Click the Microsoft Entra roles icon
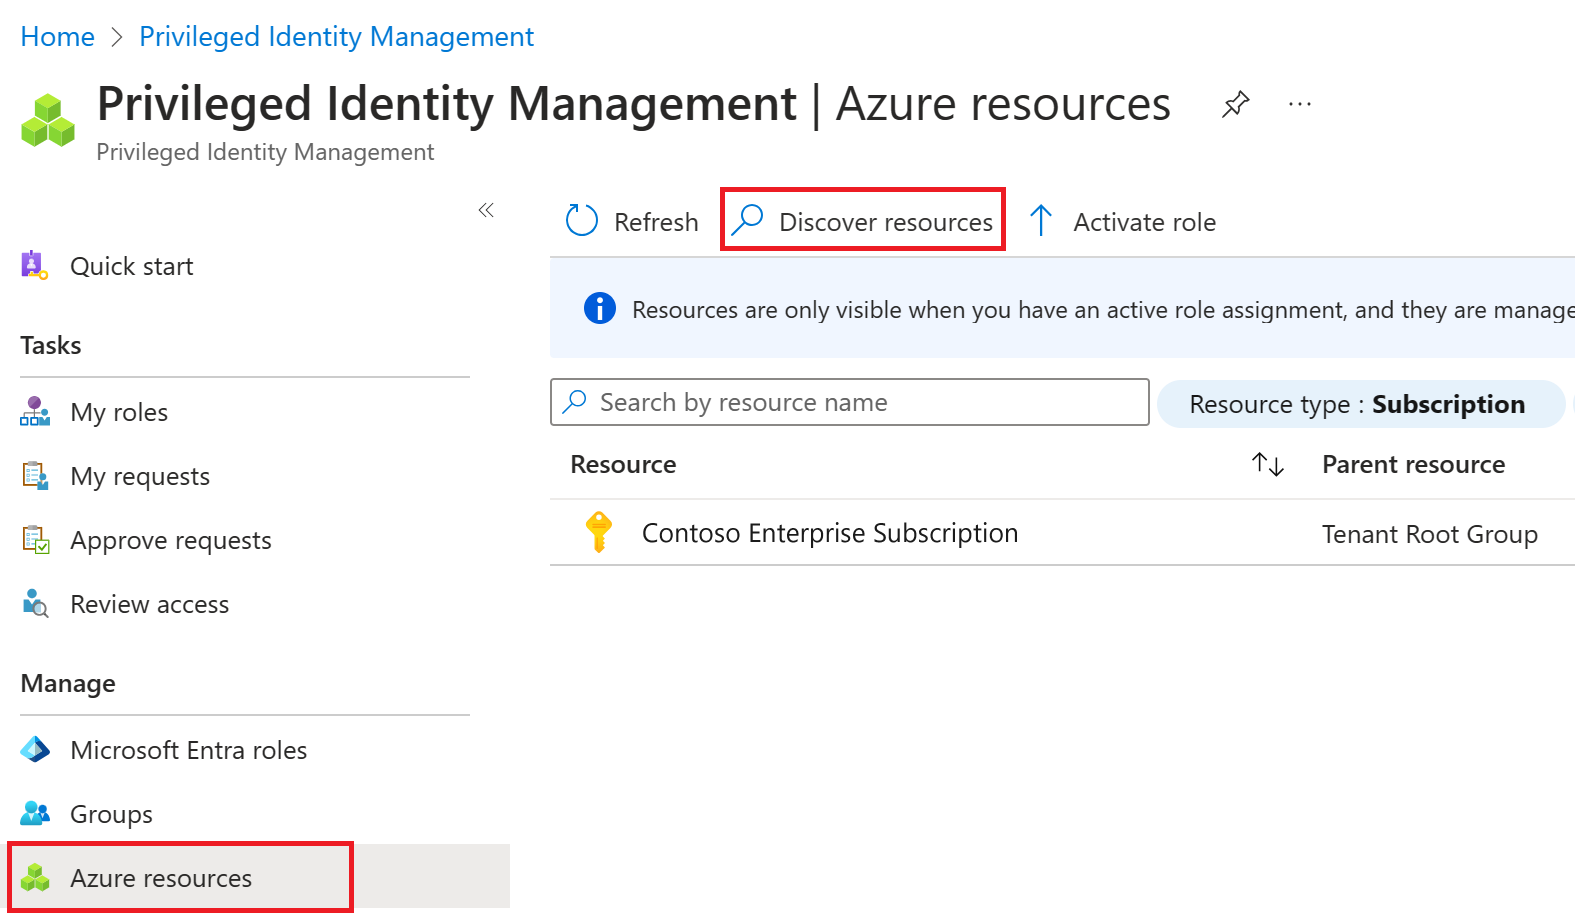 pos(35,750)
